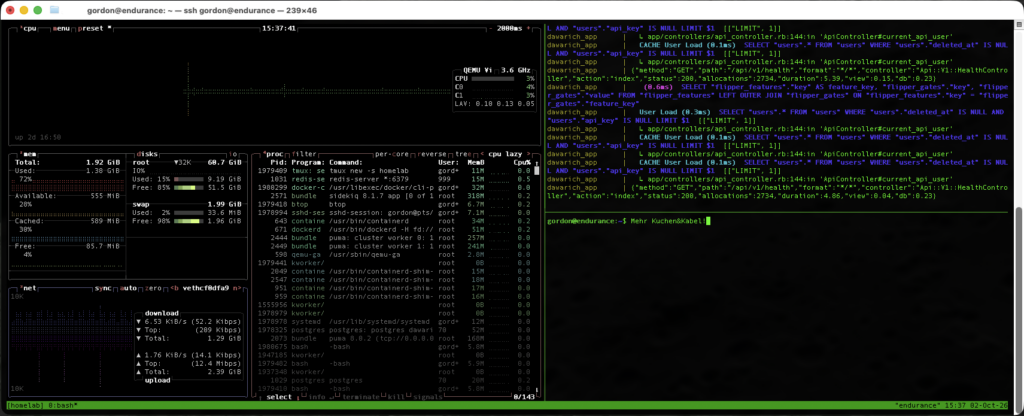Image resolution: width=1024 pixels, height=416 pixels.
Task: Select the puma cluster worker 0 row
Action: [x=394, y=238]
